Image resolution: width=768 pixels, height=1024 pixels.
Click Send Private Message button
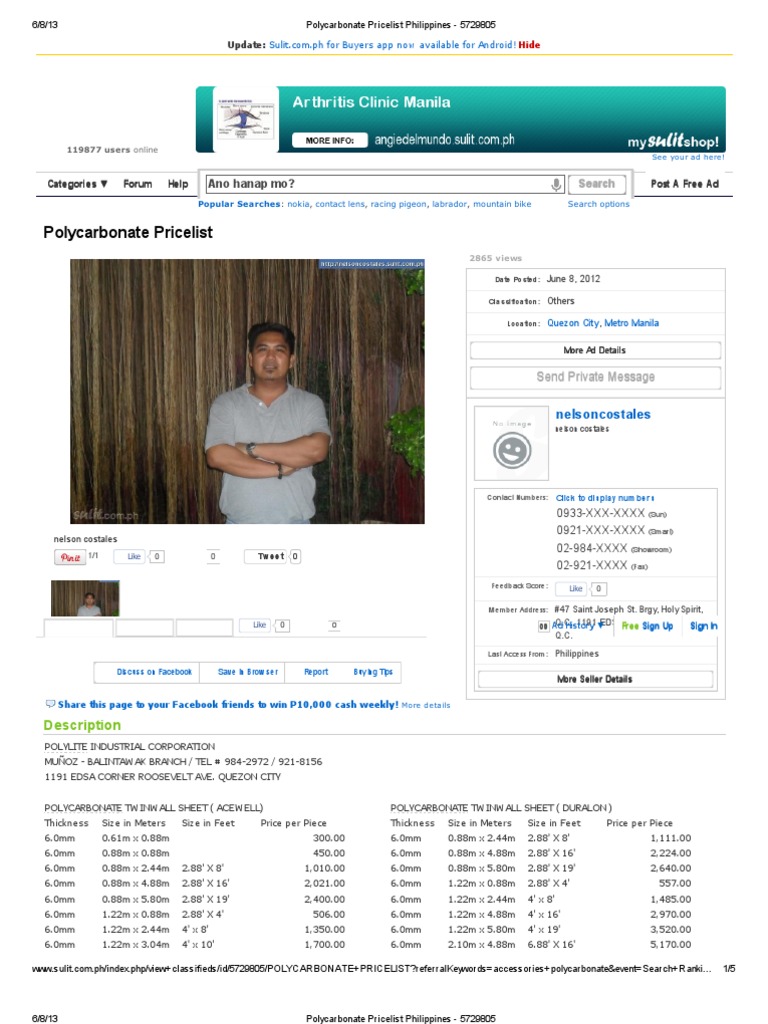tap(595, 377)
